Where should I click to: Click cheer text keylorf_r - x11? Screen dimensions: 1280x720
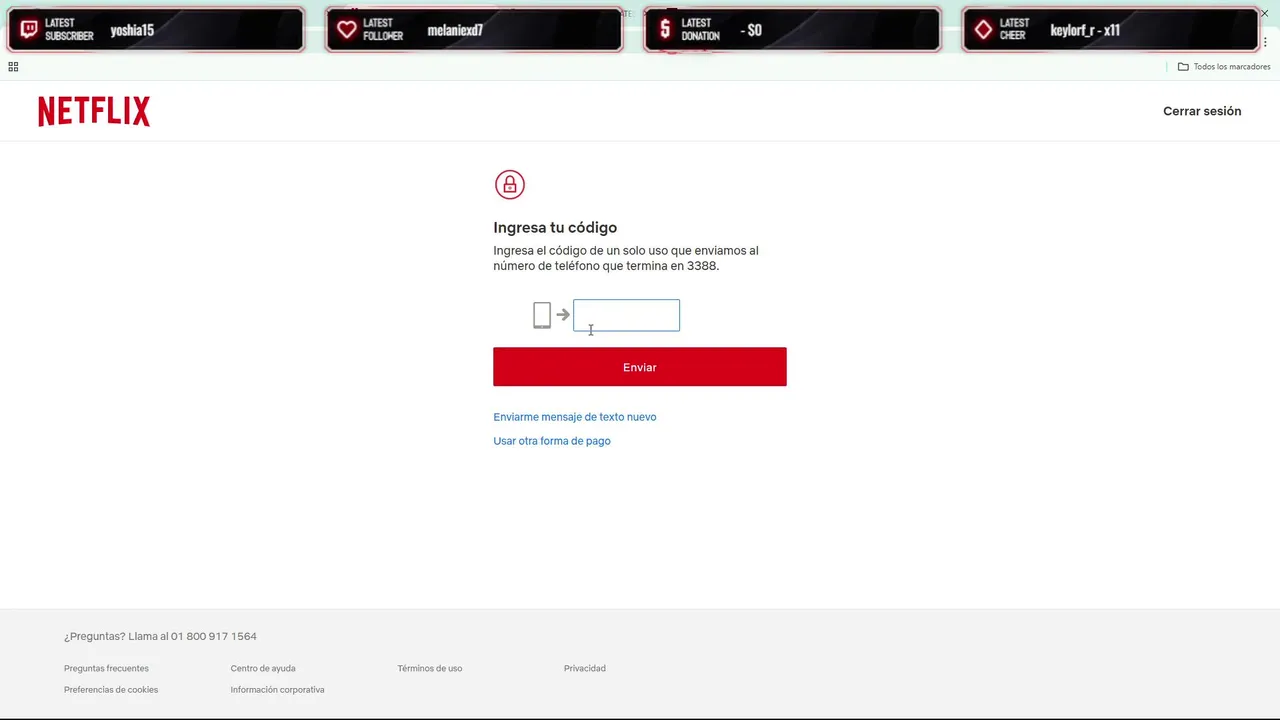pyautogui.click(x=1085, y=30)
